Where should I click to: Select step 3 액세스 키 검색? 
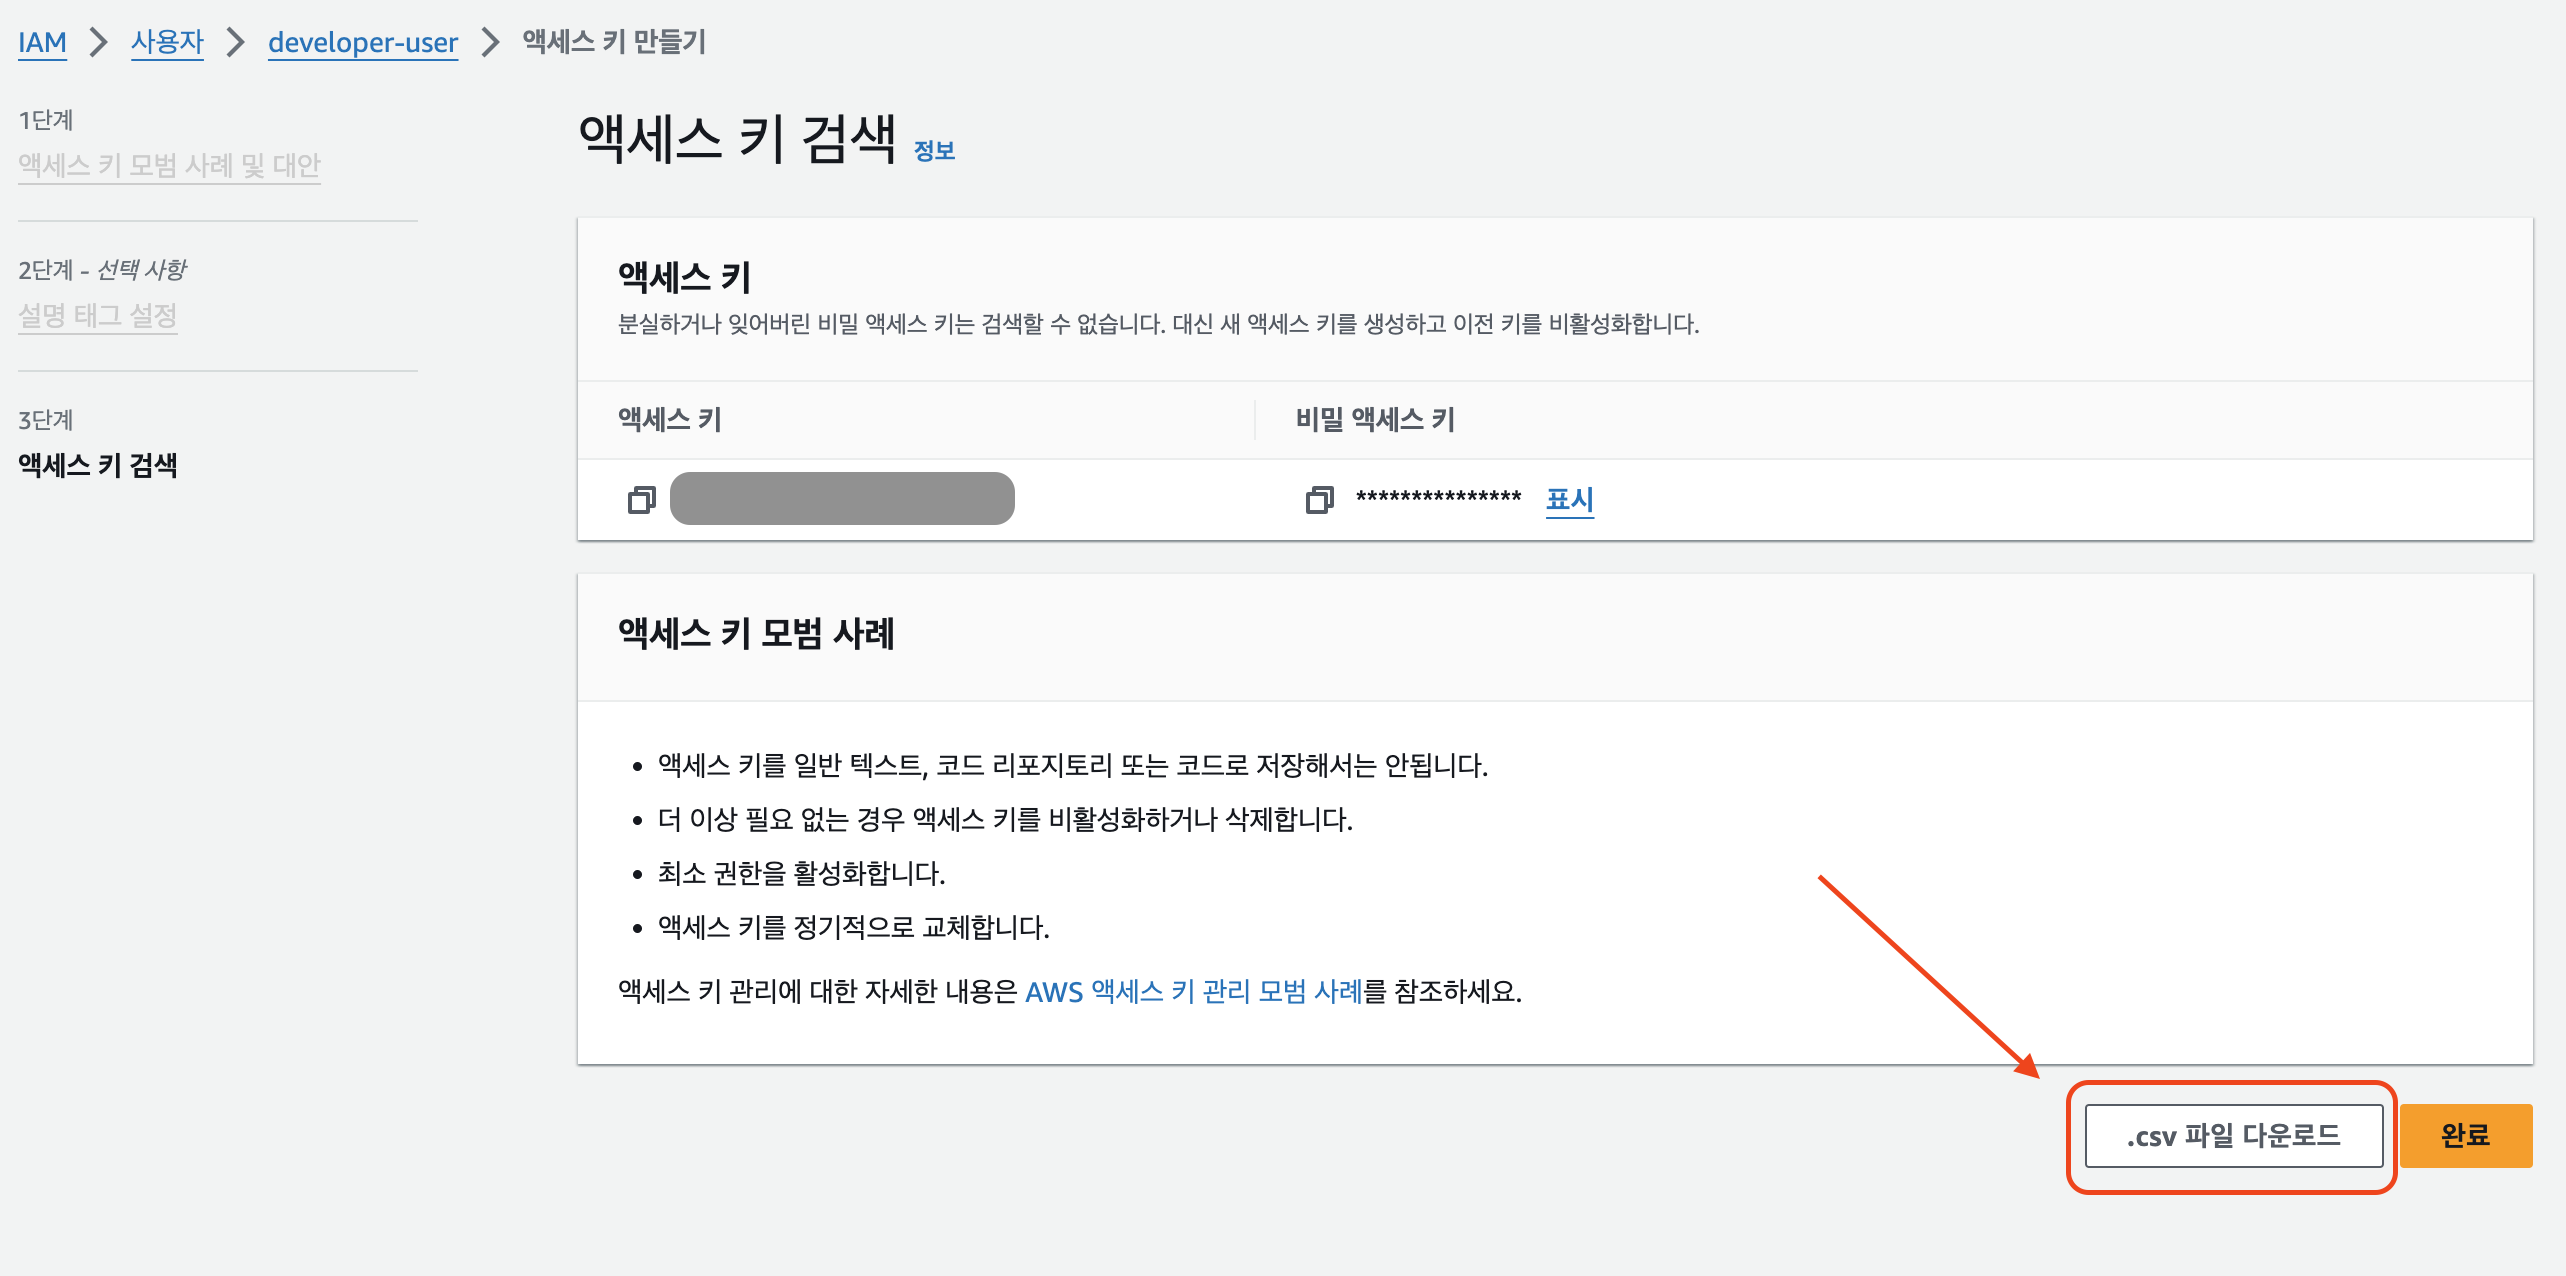tap(97, 465)
